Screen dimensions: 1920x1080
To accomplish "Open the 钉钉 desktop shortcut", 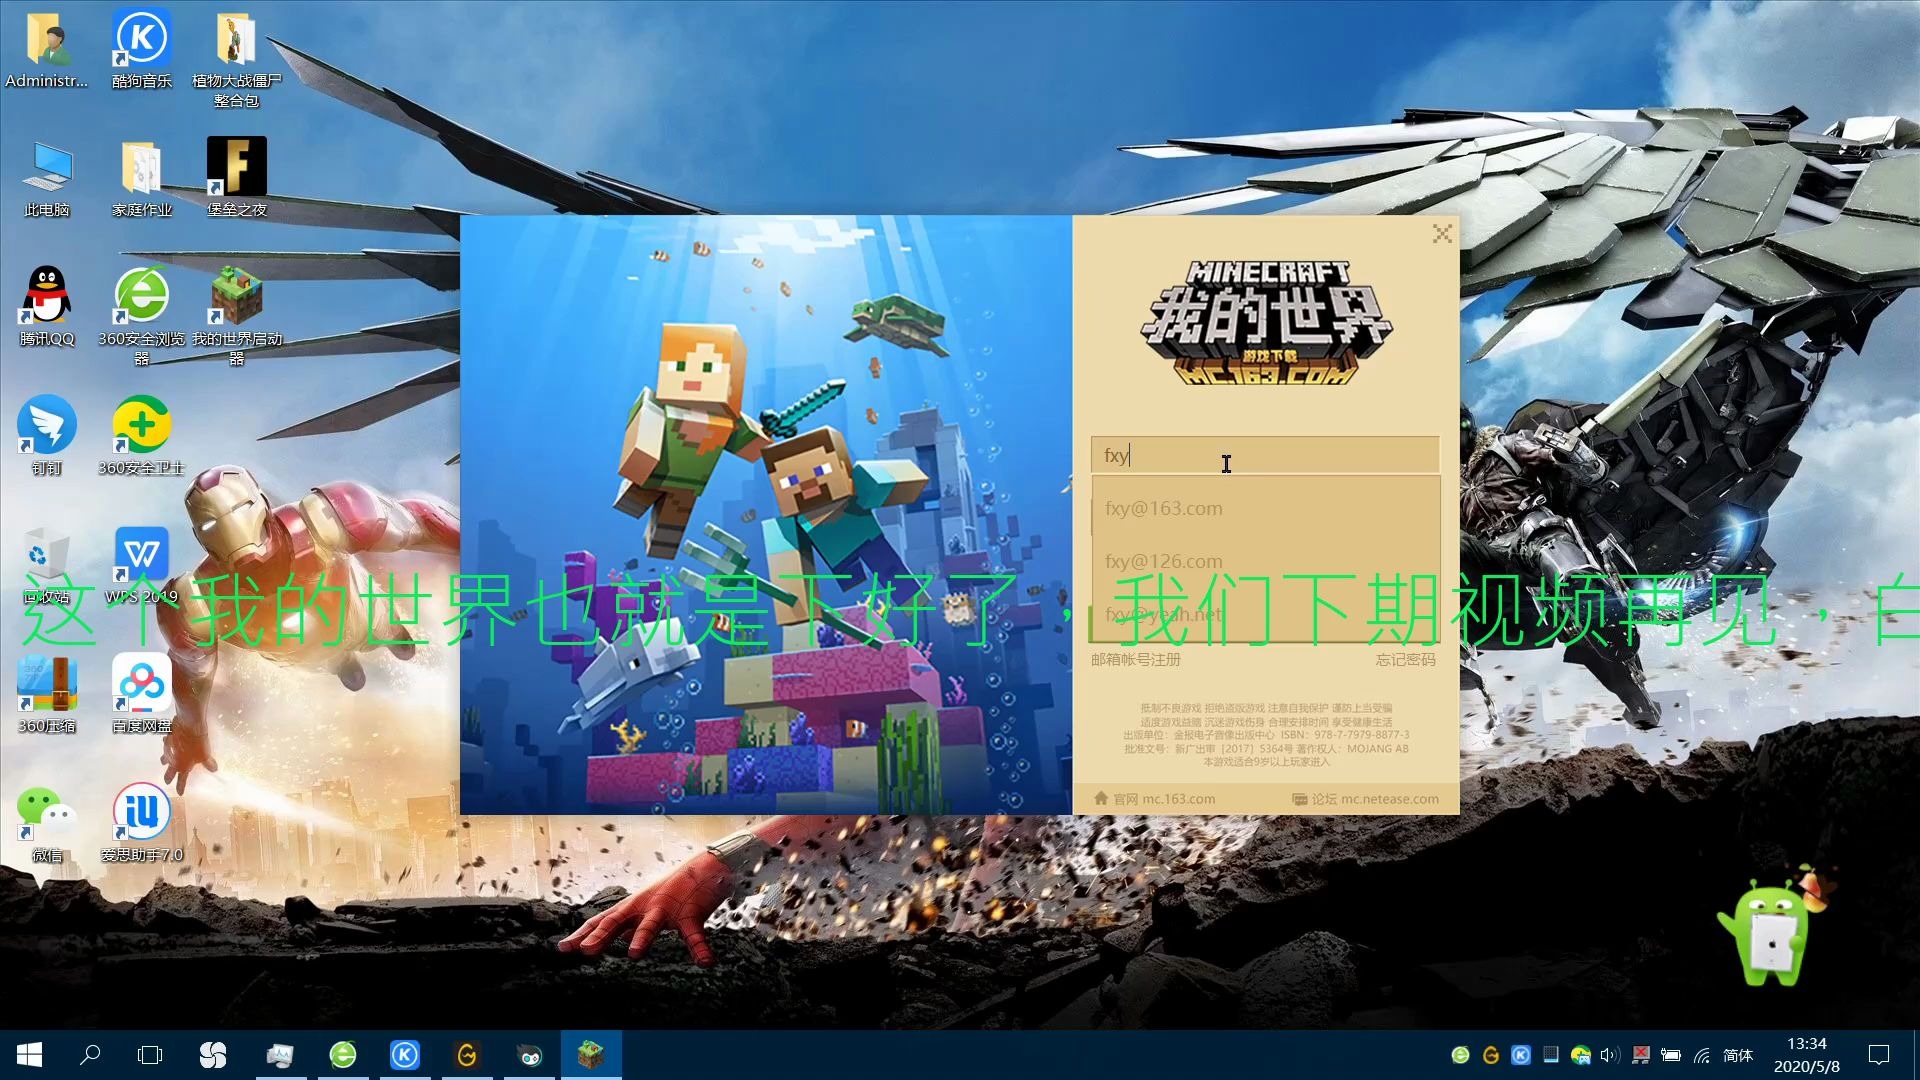I will 47,436.
